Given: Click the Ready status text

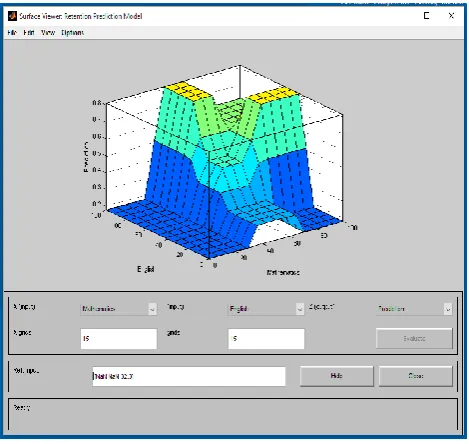Looking at the screenshot, I should pyautogui.click(x=22, y=408).
